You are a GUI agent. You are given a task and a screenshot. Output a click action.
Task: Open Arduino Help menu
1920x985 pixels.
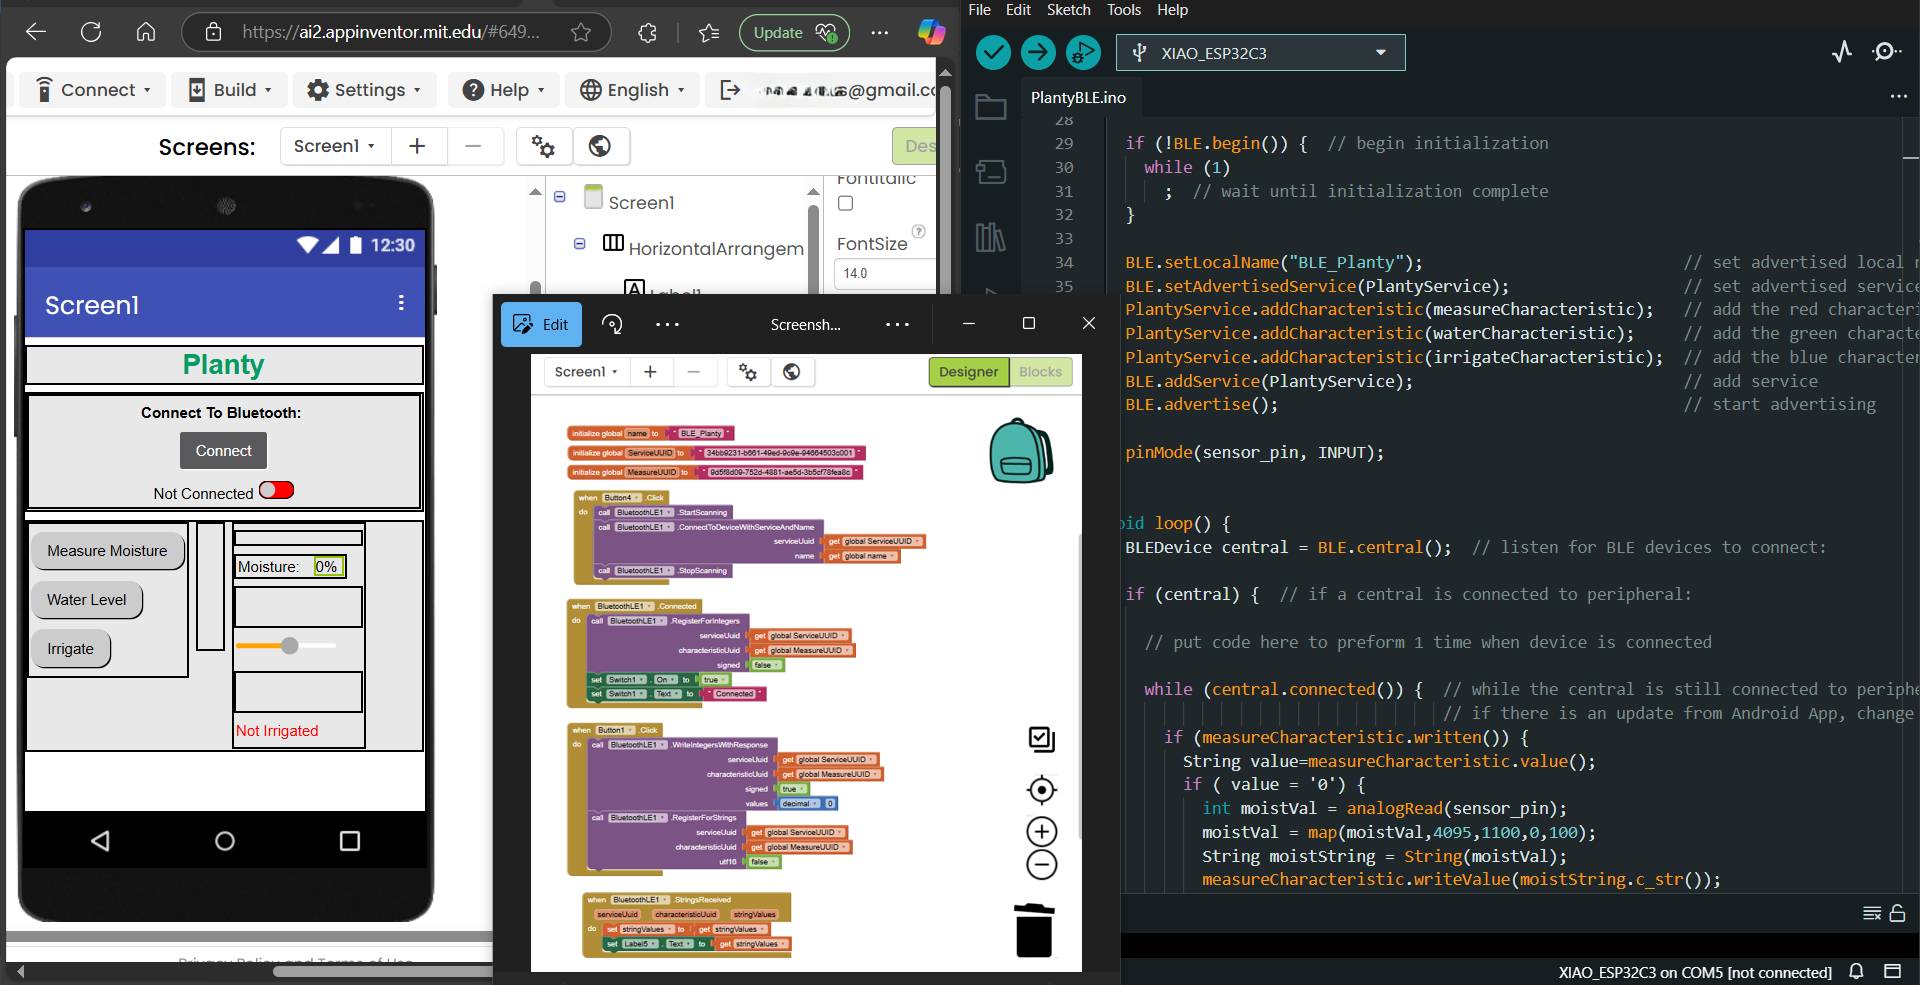1172,10
